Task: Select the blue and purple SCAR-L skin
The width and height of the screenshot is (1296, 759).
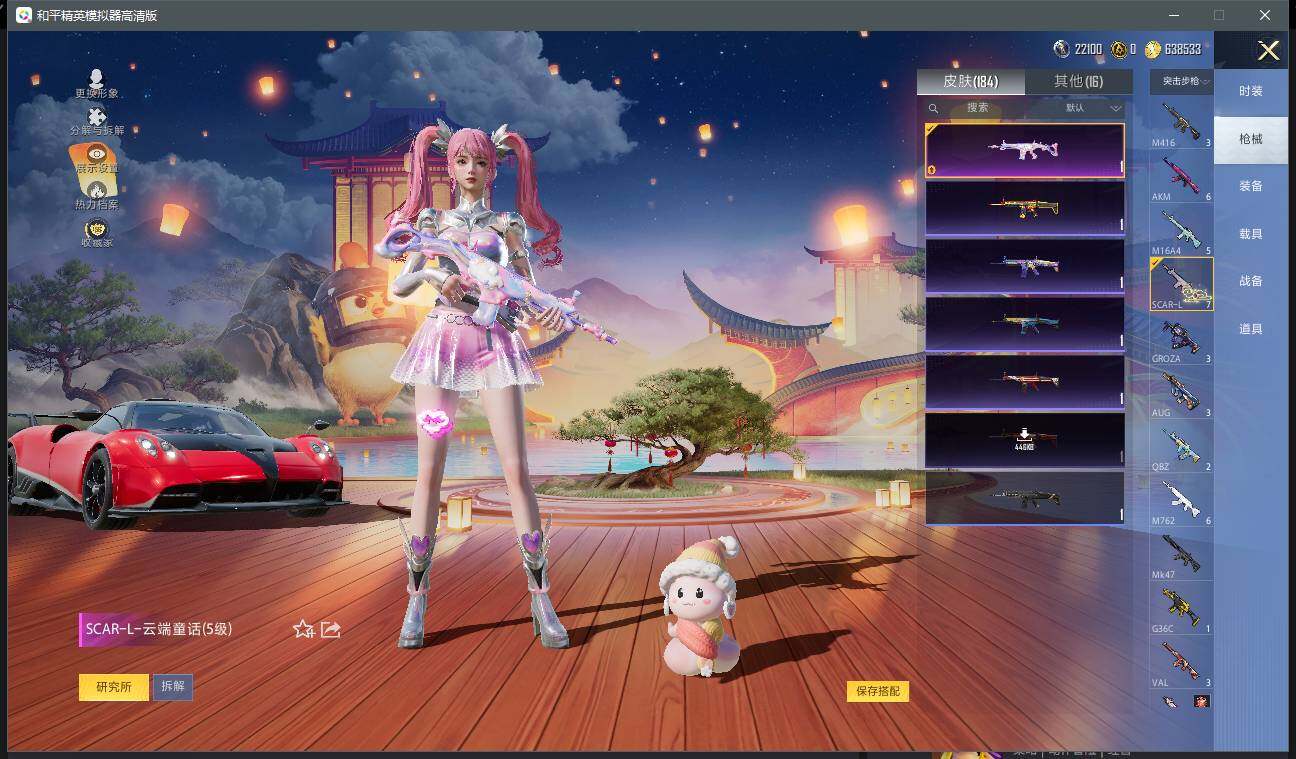Action: pyautogui.click(x=1025, y=266)
